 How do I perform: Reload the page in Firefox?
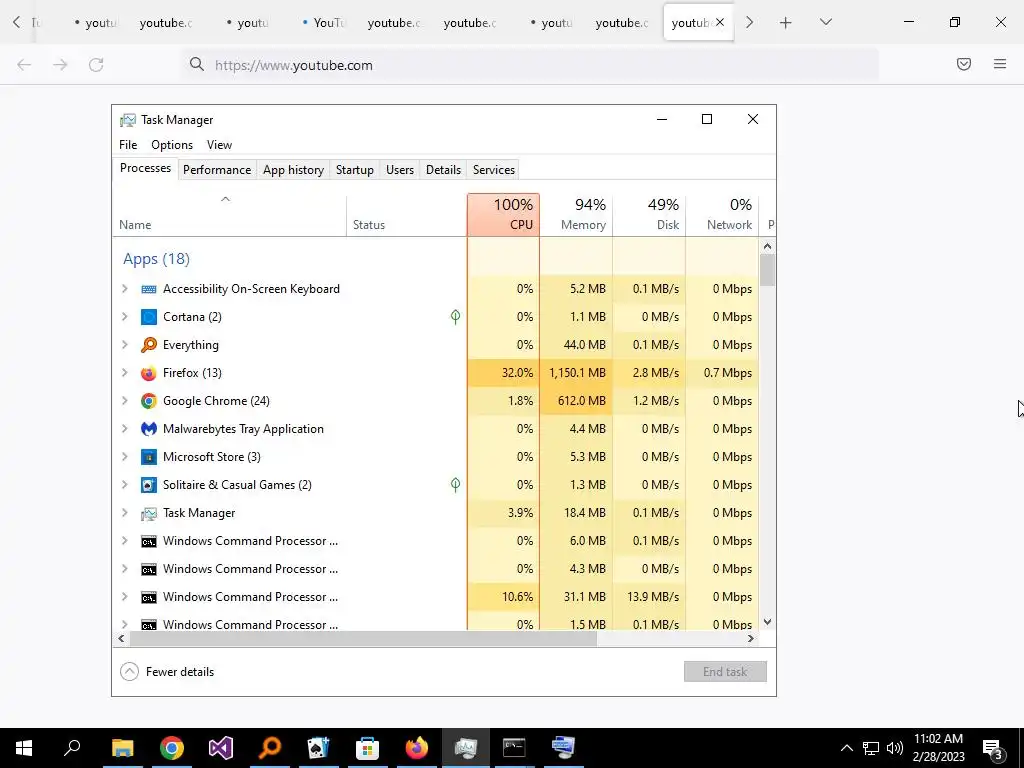click(96, 65)
